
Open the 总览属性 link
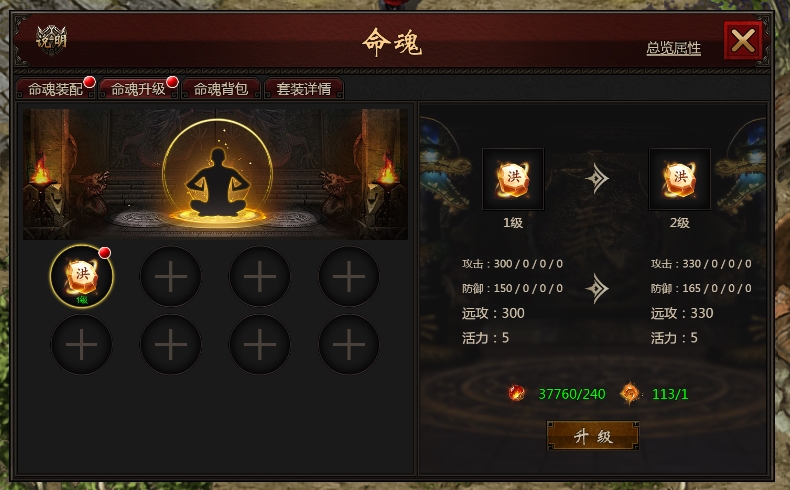[x=674, y=48]
